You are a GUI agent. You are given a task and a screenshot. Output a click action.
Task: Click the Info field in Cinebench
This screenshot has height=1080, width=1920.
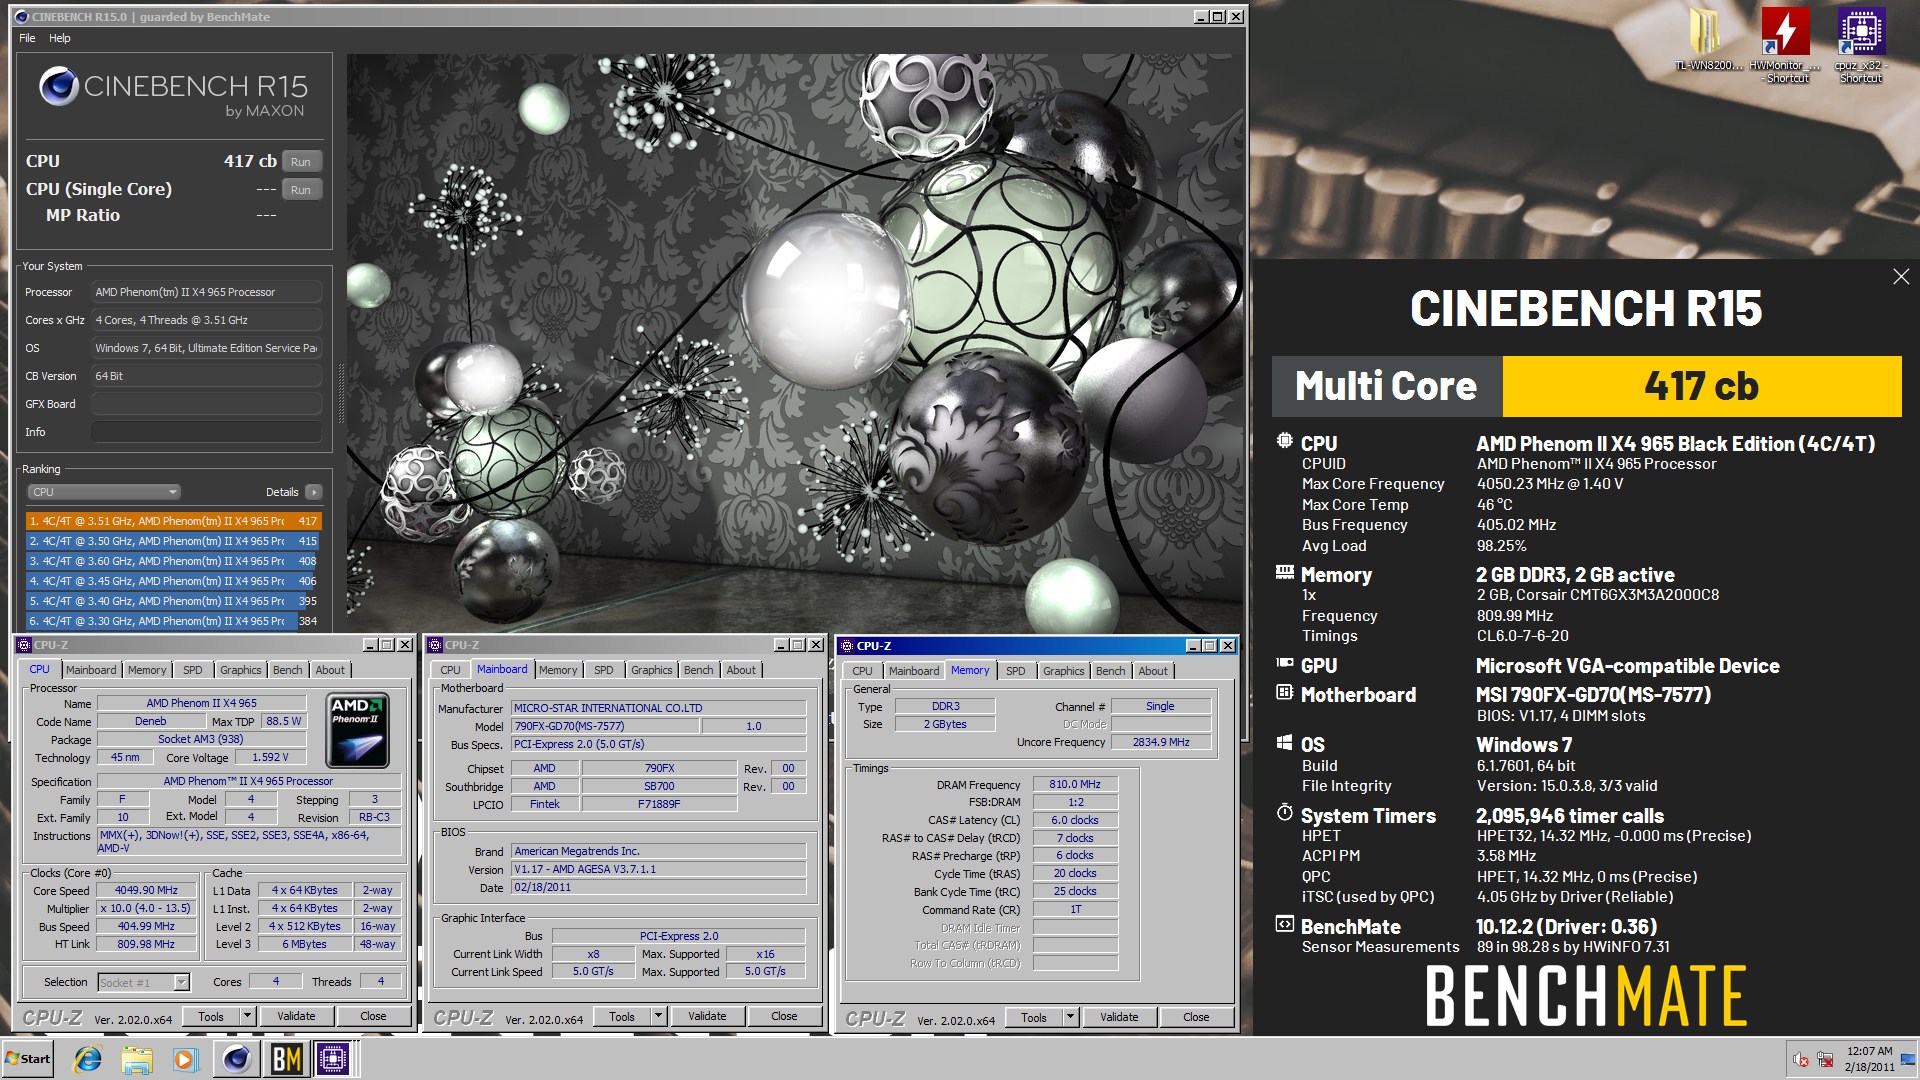click(206, 432)
